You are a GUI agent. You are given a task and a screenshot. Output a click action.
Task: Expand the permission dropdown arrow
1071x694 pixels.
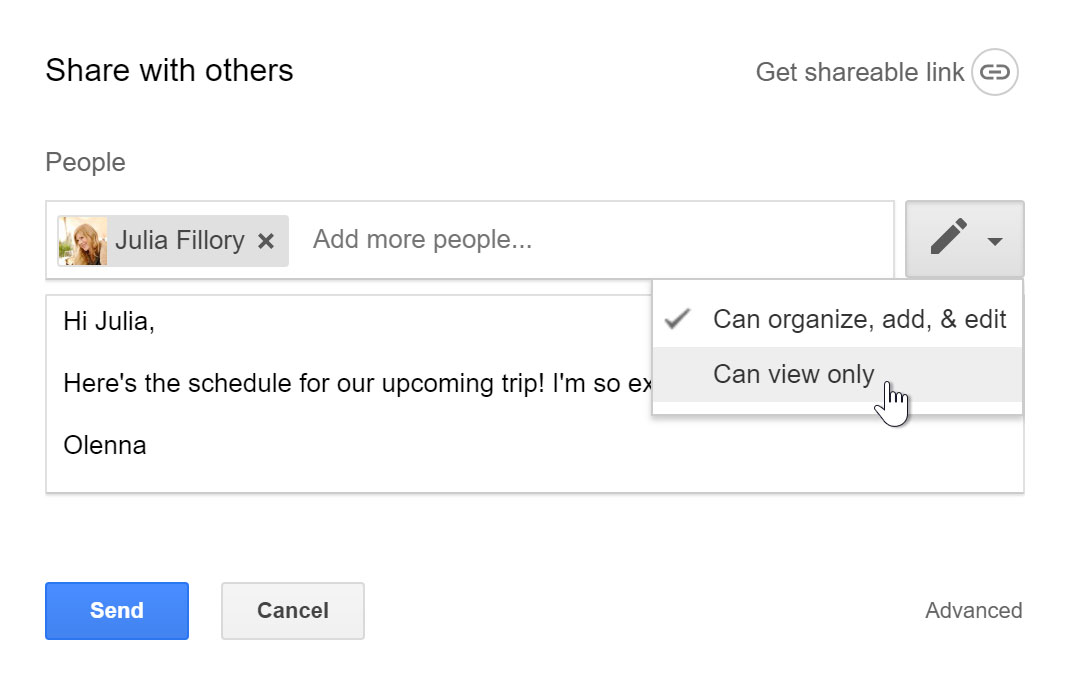tap(995, 241)
